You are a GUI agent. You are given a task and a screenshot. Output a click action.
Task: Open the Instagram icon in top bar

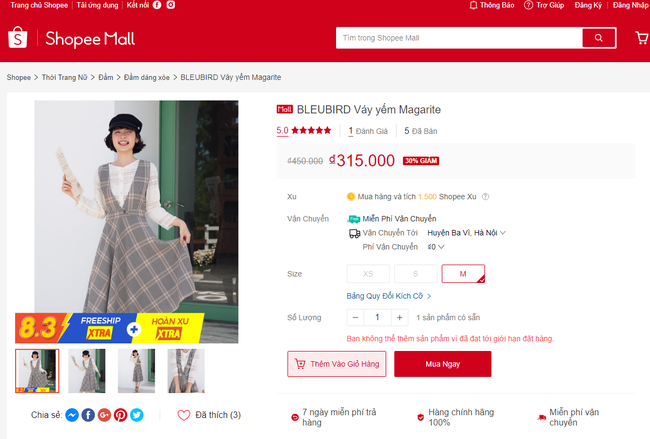(x=171, y=5)
